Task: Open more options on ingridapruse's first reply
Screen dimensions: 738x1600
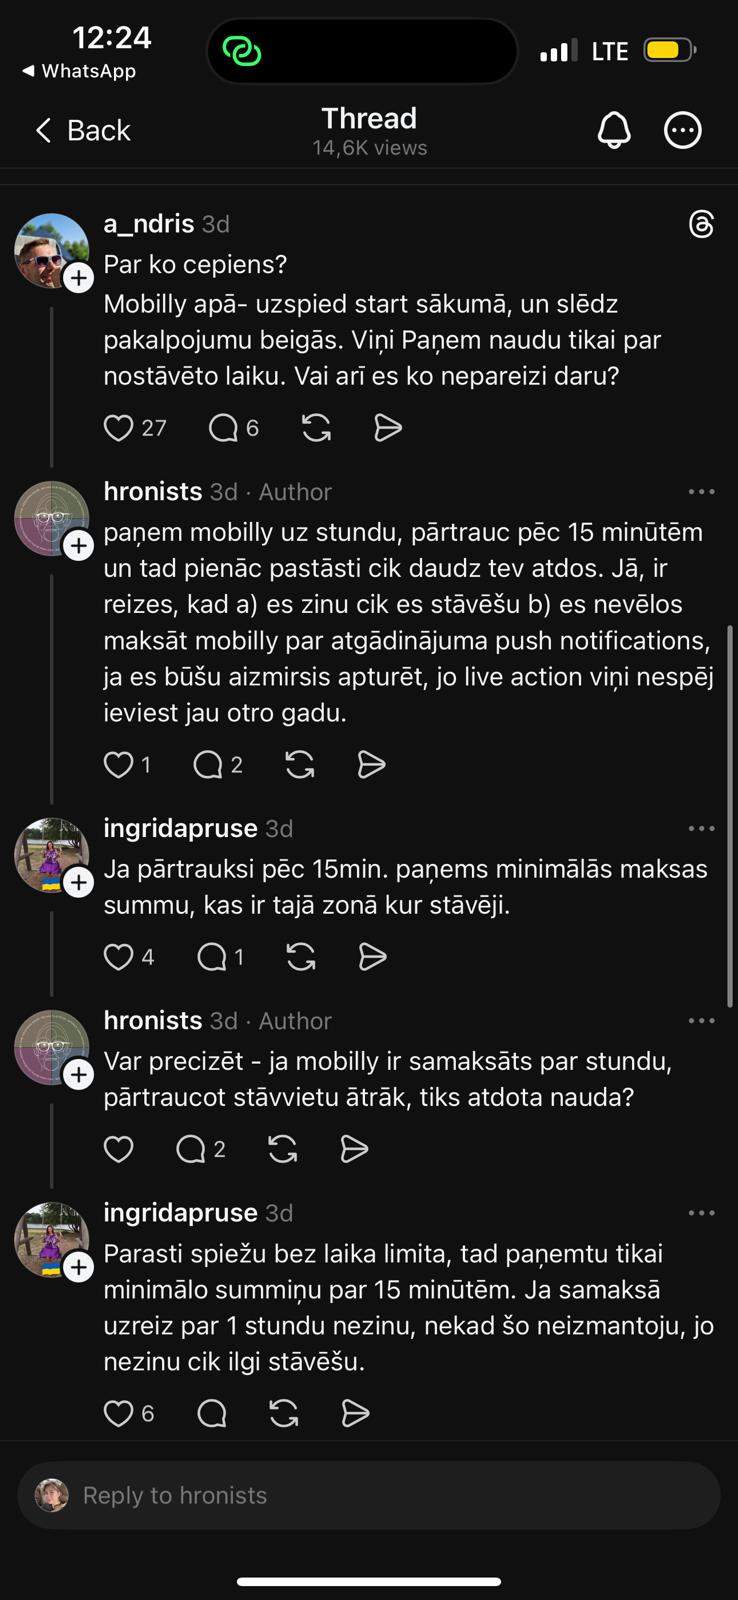Action: 702,829
